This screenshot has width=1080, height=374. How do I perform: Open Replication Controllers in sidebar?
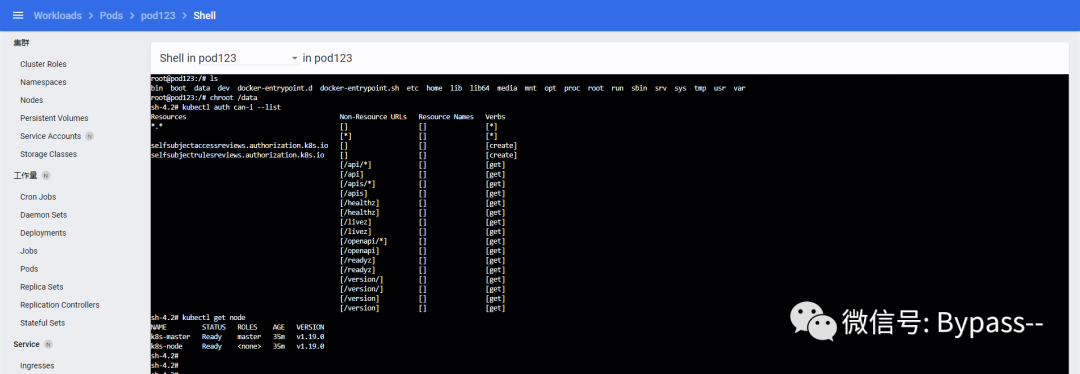tap(60, 304)
